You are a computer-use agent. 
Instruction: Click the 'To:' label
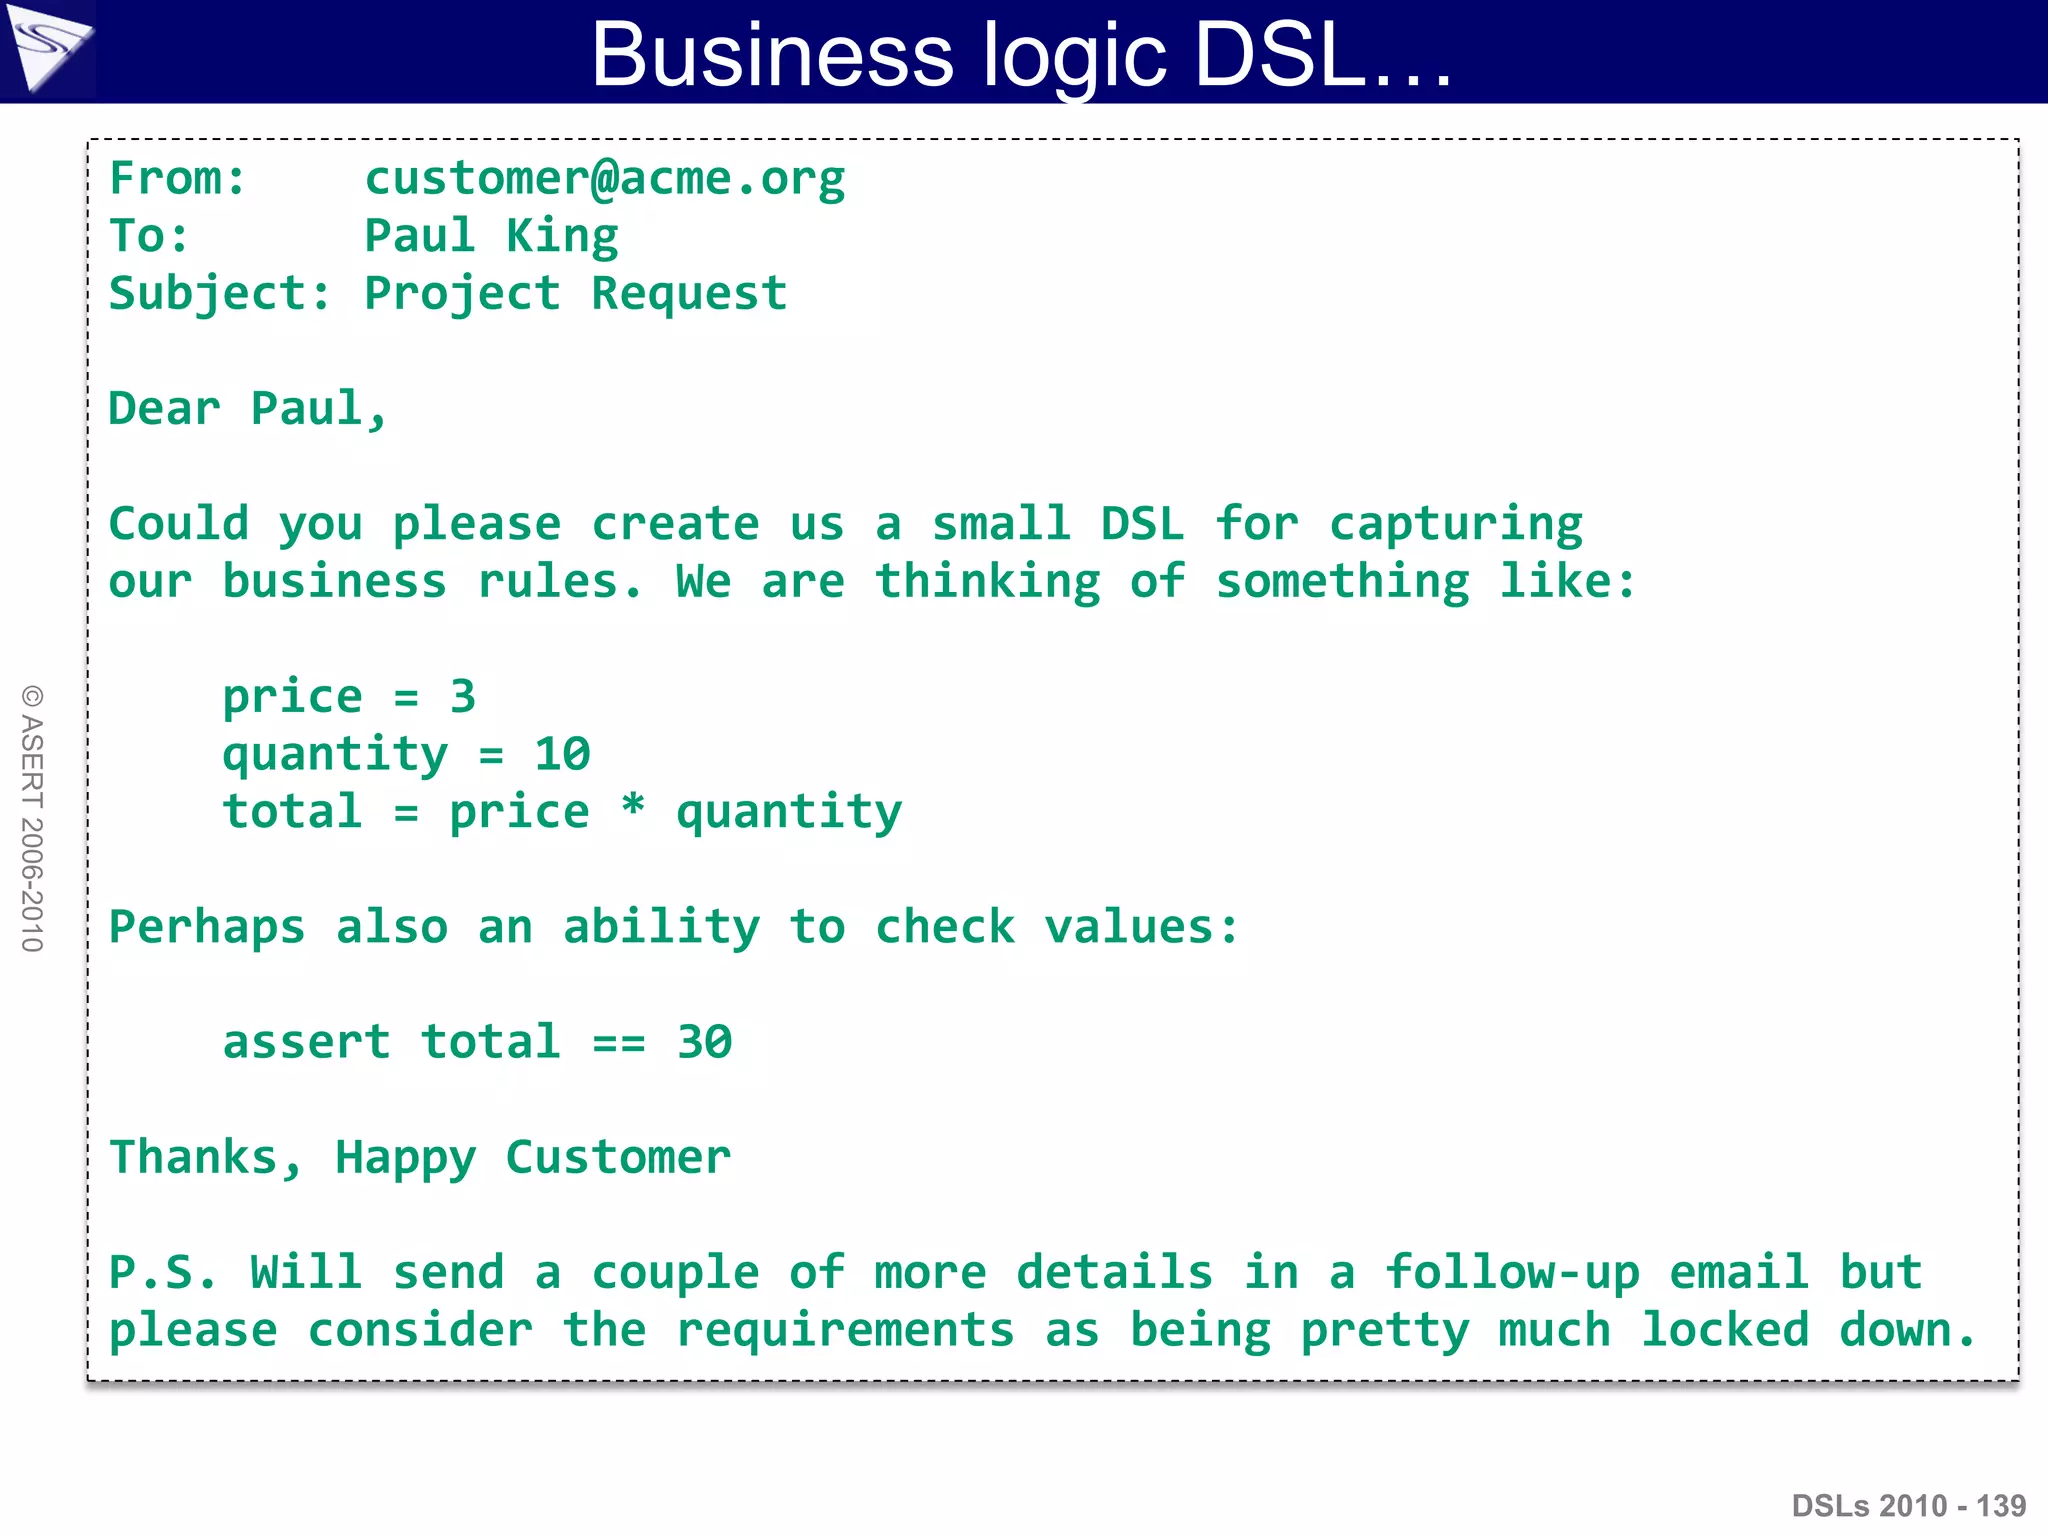pos(148,236)
